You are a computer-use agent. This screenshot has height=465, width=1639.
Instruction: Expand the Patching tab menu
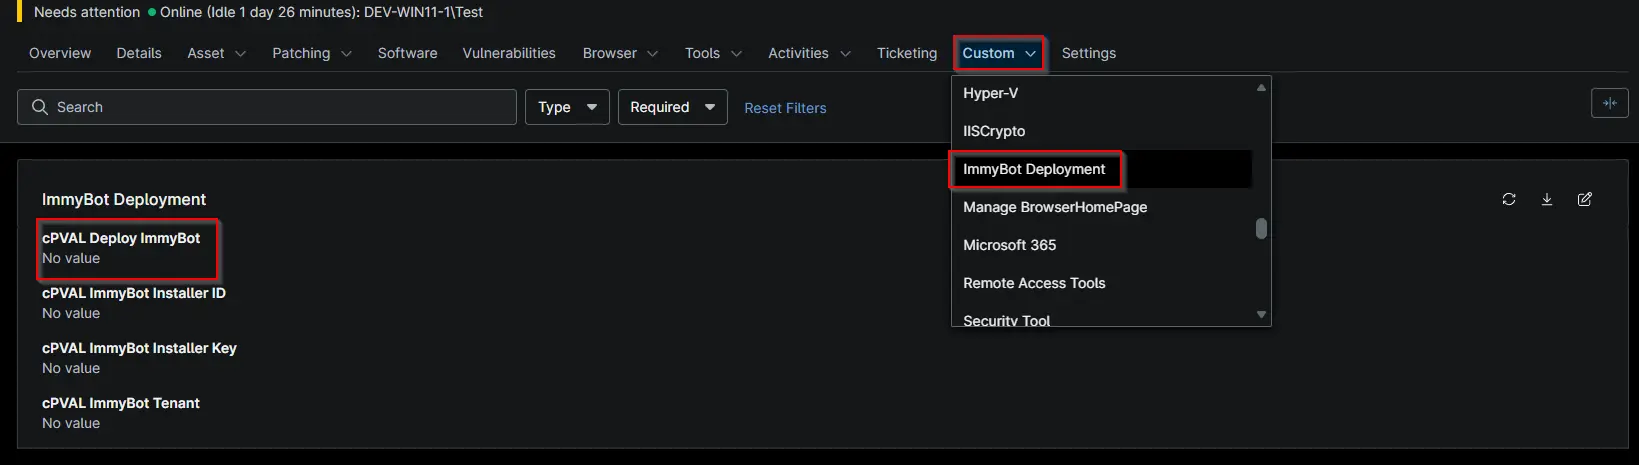pos(312,53)
